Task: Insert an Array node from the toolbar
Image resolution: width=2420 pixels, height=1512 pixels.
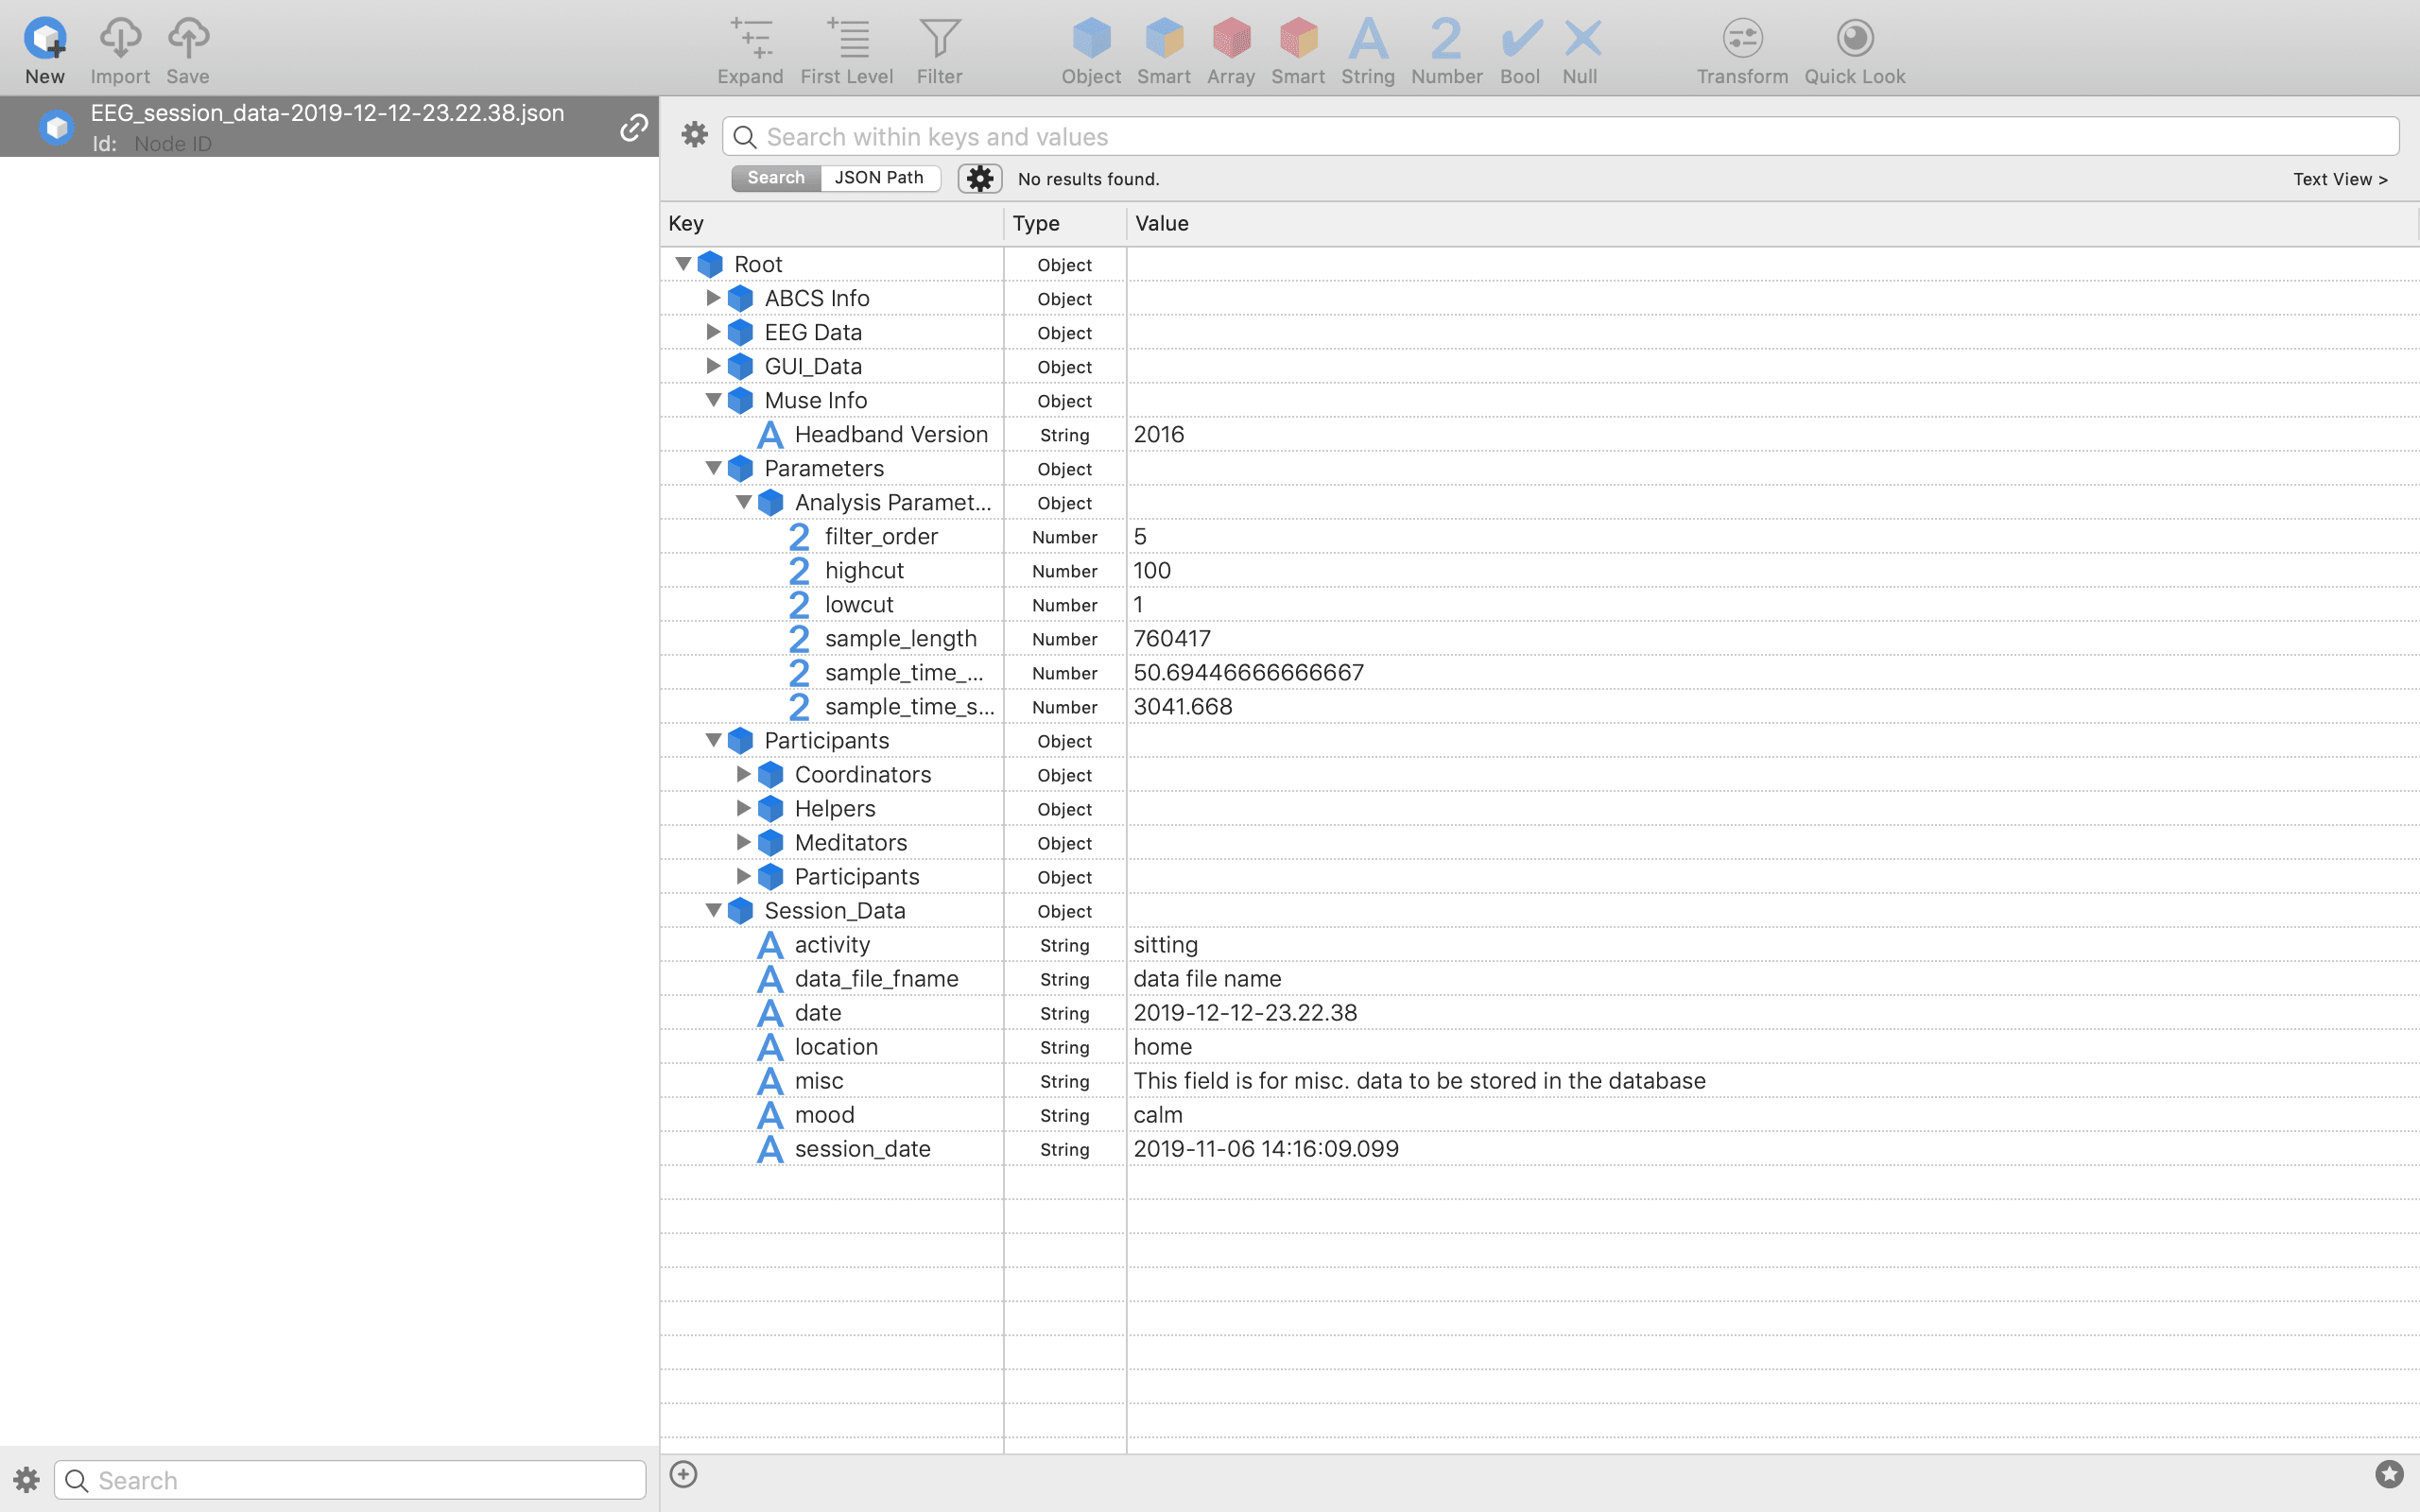Action: click(1231, 39)
